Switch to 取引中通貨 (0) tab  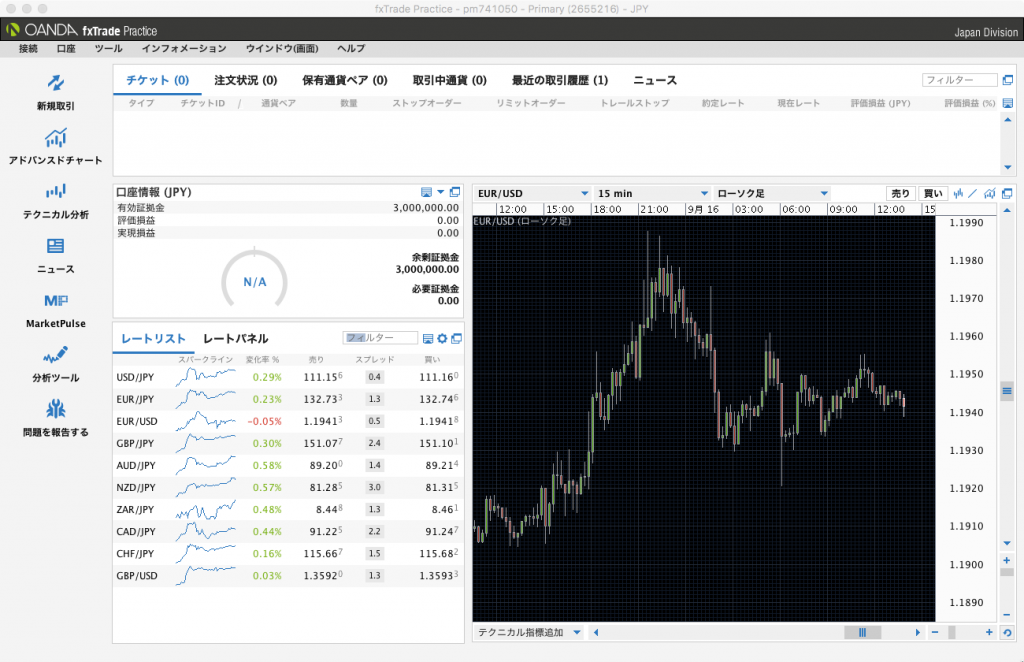449,80
